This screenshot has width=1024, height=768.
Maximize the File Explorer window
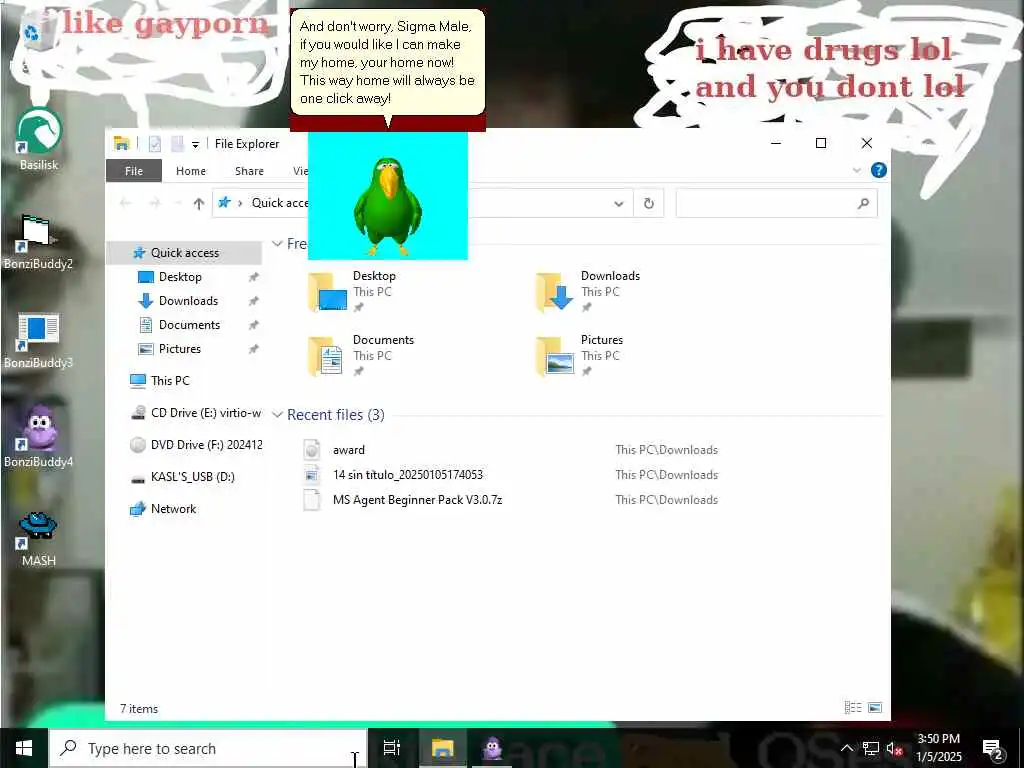point(821,143)
